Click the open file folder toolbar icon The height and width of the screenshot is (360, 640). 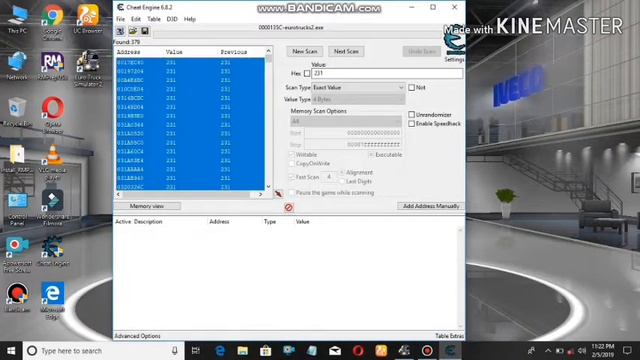coord(133,31)
